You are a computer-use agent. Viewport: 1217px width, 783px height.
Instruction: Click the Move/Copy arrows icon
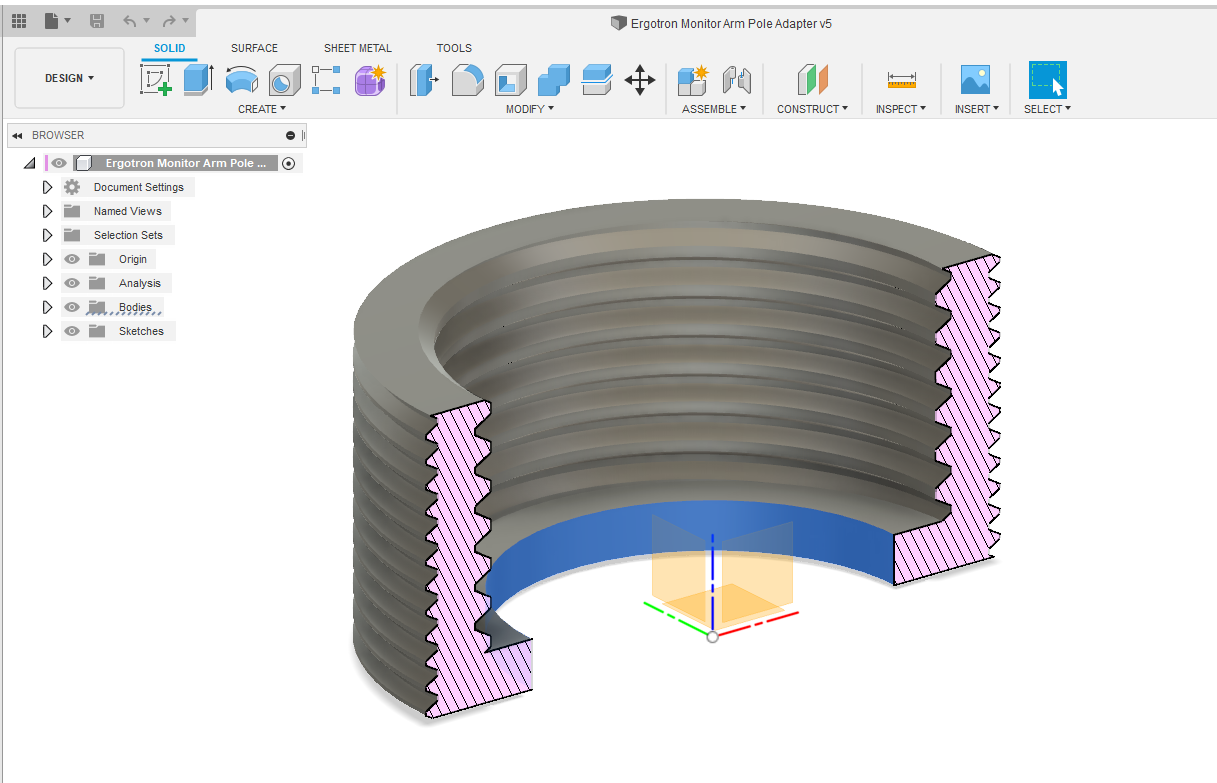coord(640,79)
